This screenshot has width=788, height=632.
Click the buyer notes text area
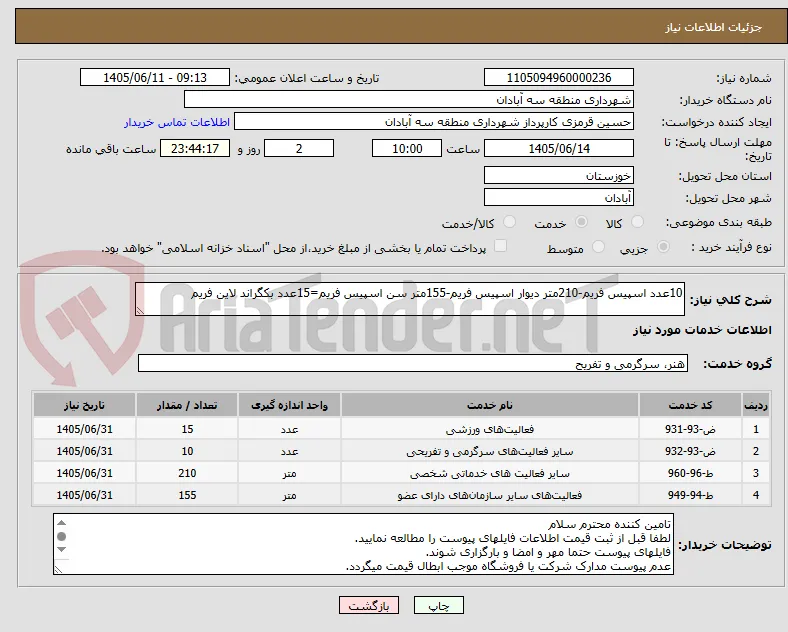click(363, 544)
